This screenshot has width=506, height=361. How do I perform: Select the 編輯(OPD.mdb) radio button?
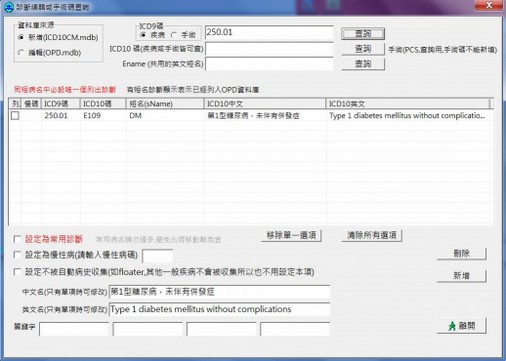pyautogui.click(x=22, y=53)
